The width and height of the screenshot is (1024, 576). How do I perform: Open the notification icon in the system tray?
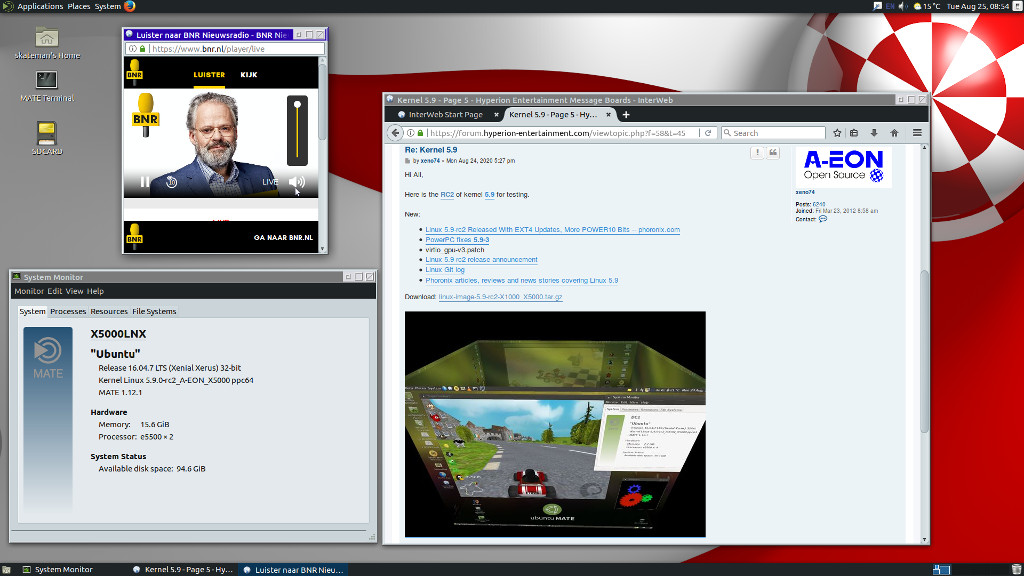pyautogui.click(x=877, y=6)
